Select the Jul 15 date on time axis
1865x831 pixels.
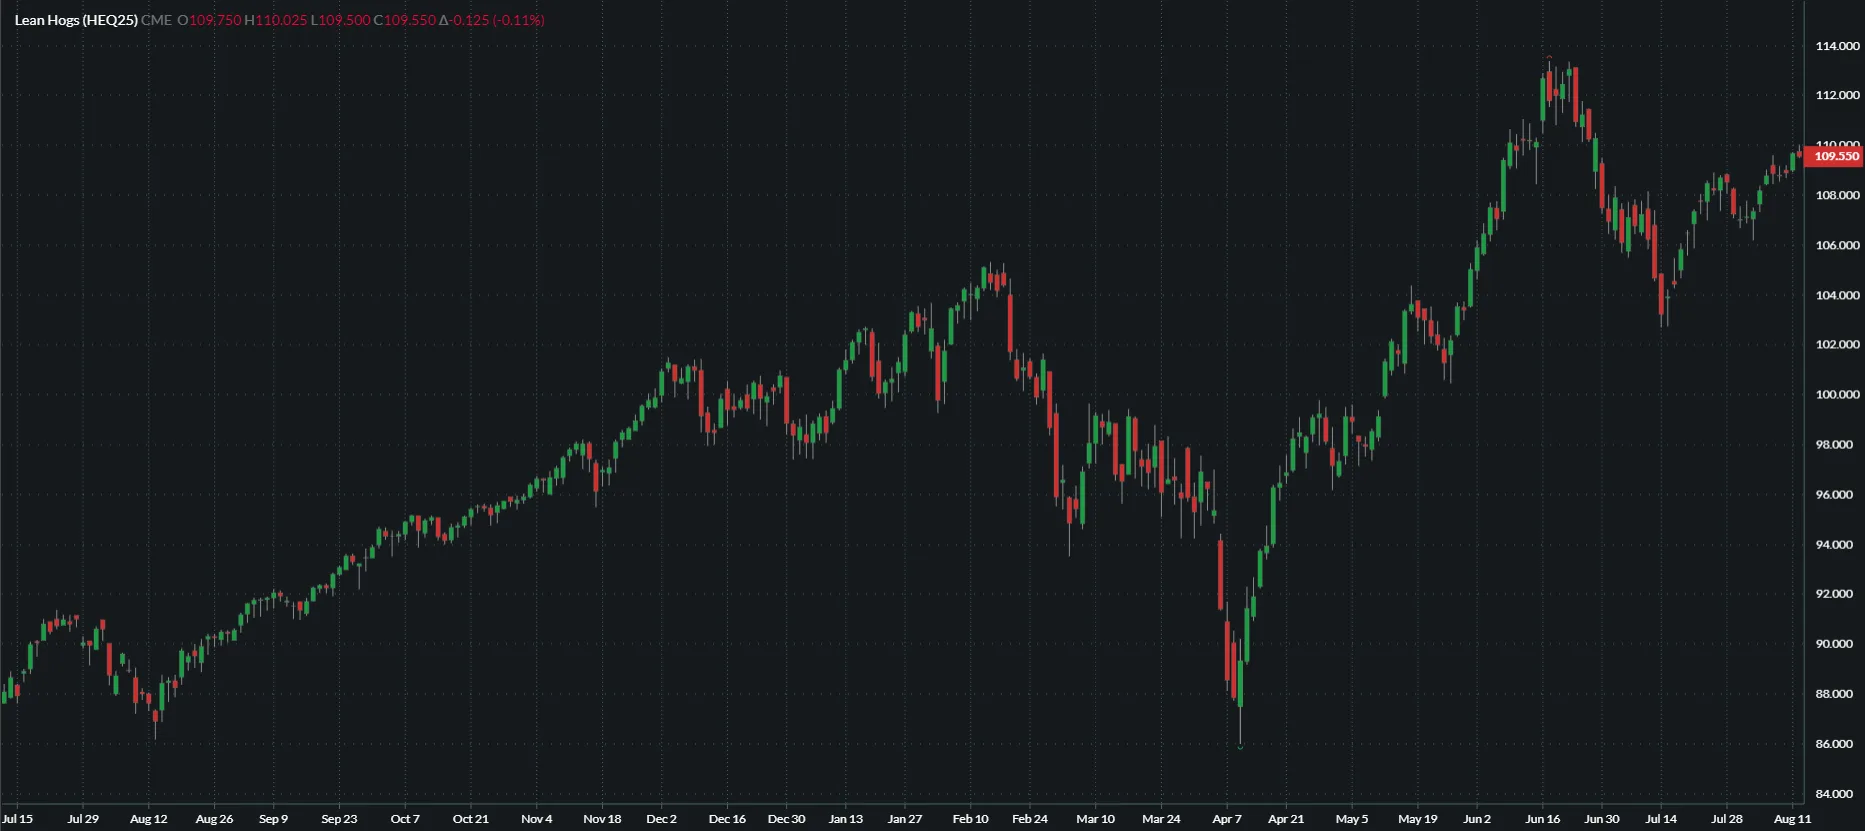(18, 819)
